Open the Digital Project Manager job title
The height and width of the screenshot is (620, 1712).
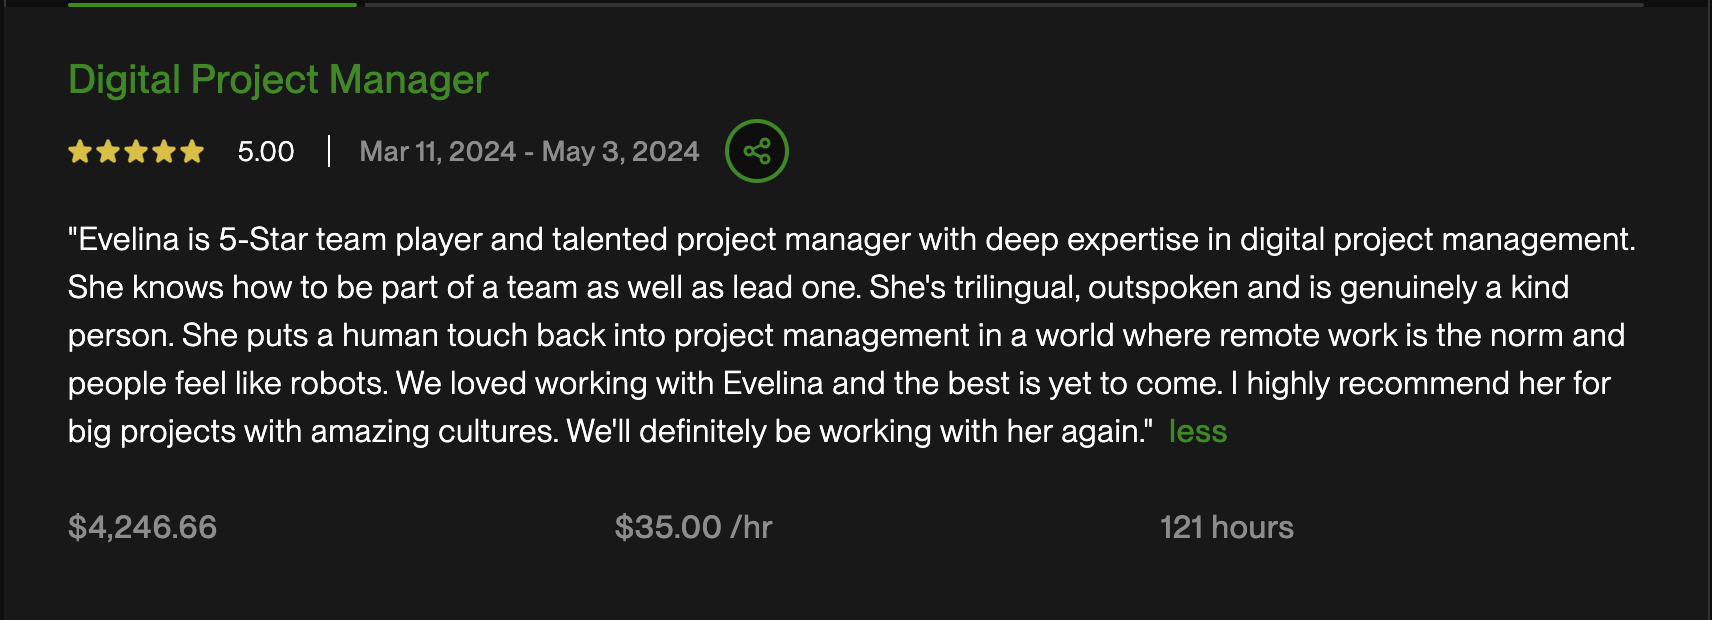click(278, 80)
